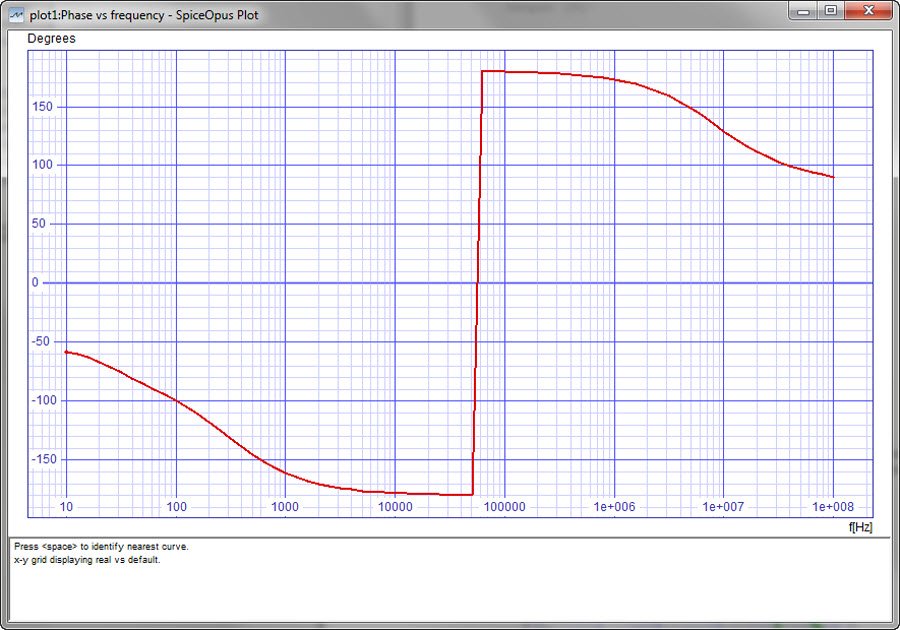
Task: Click the 'f[Hz]' x-axis label
Action: (x=860, y=527)
